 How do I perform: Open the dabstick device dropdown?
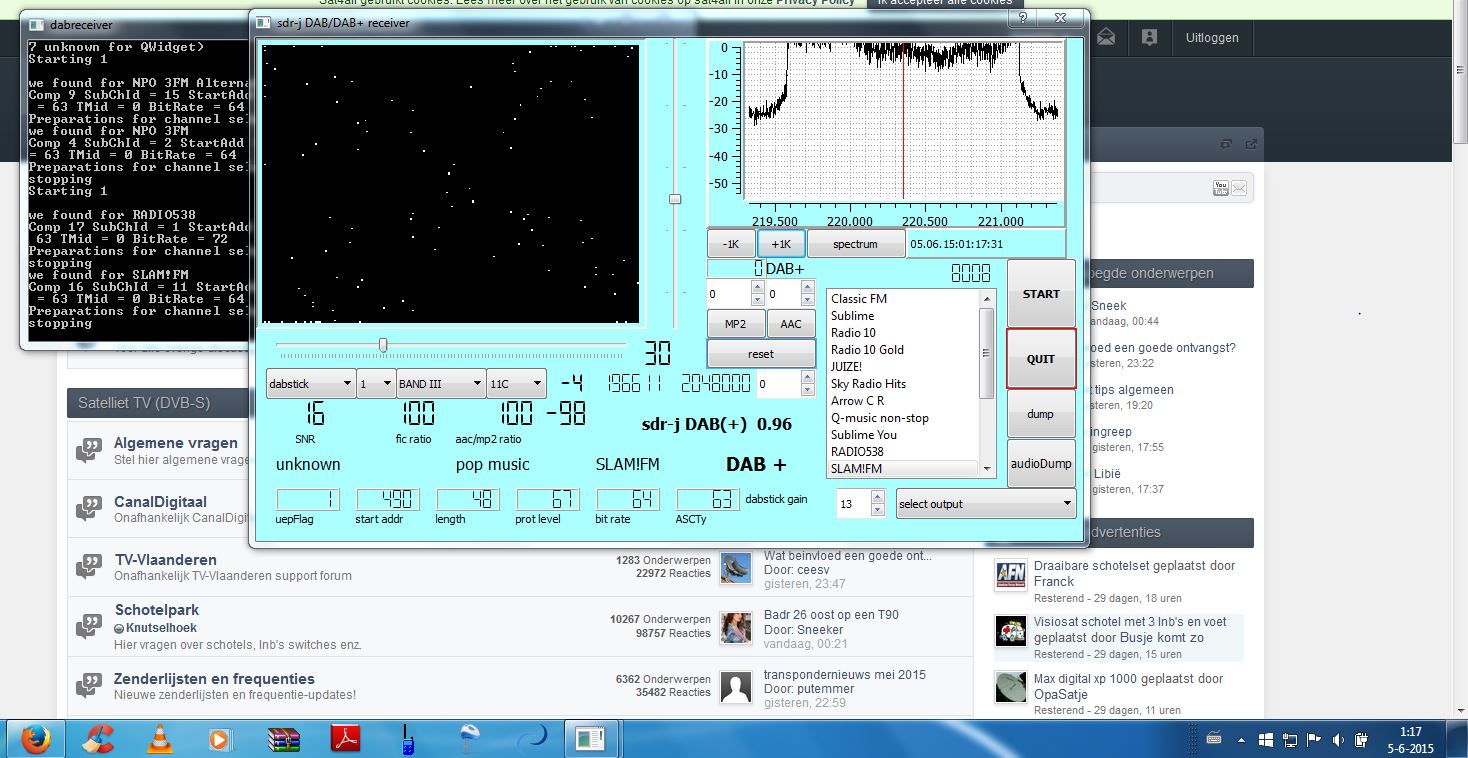[x=310, y=383]
